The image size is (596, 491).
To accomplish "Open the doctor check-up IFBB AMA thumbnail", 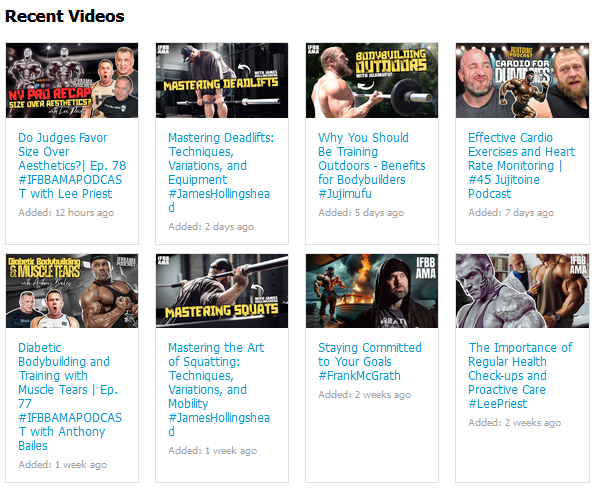I will point(522,291).
